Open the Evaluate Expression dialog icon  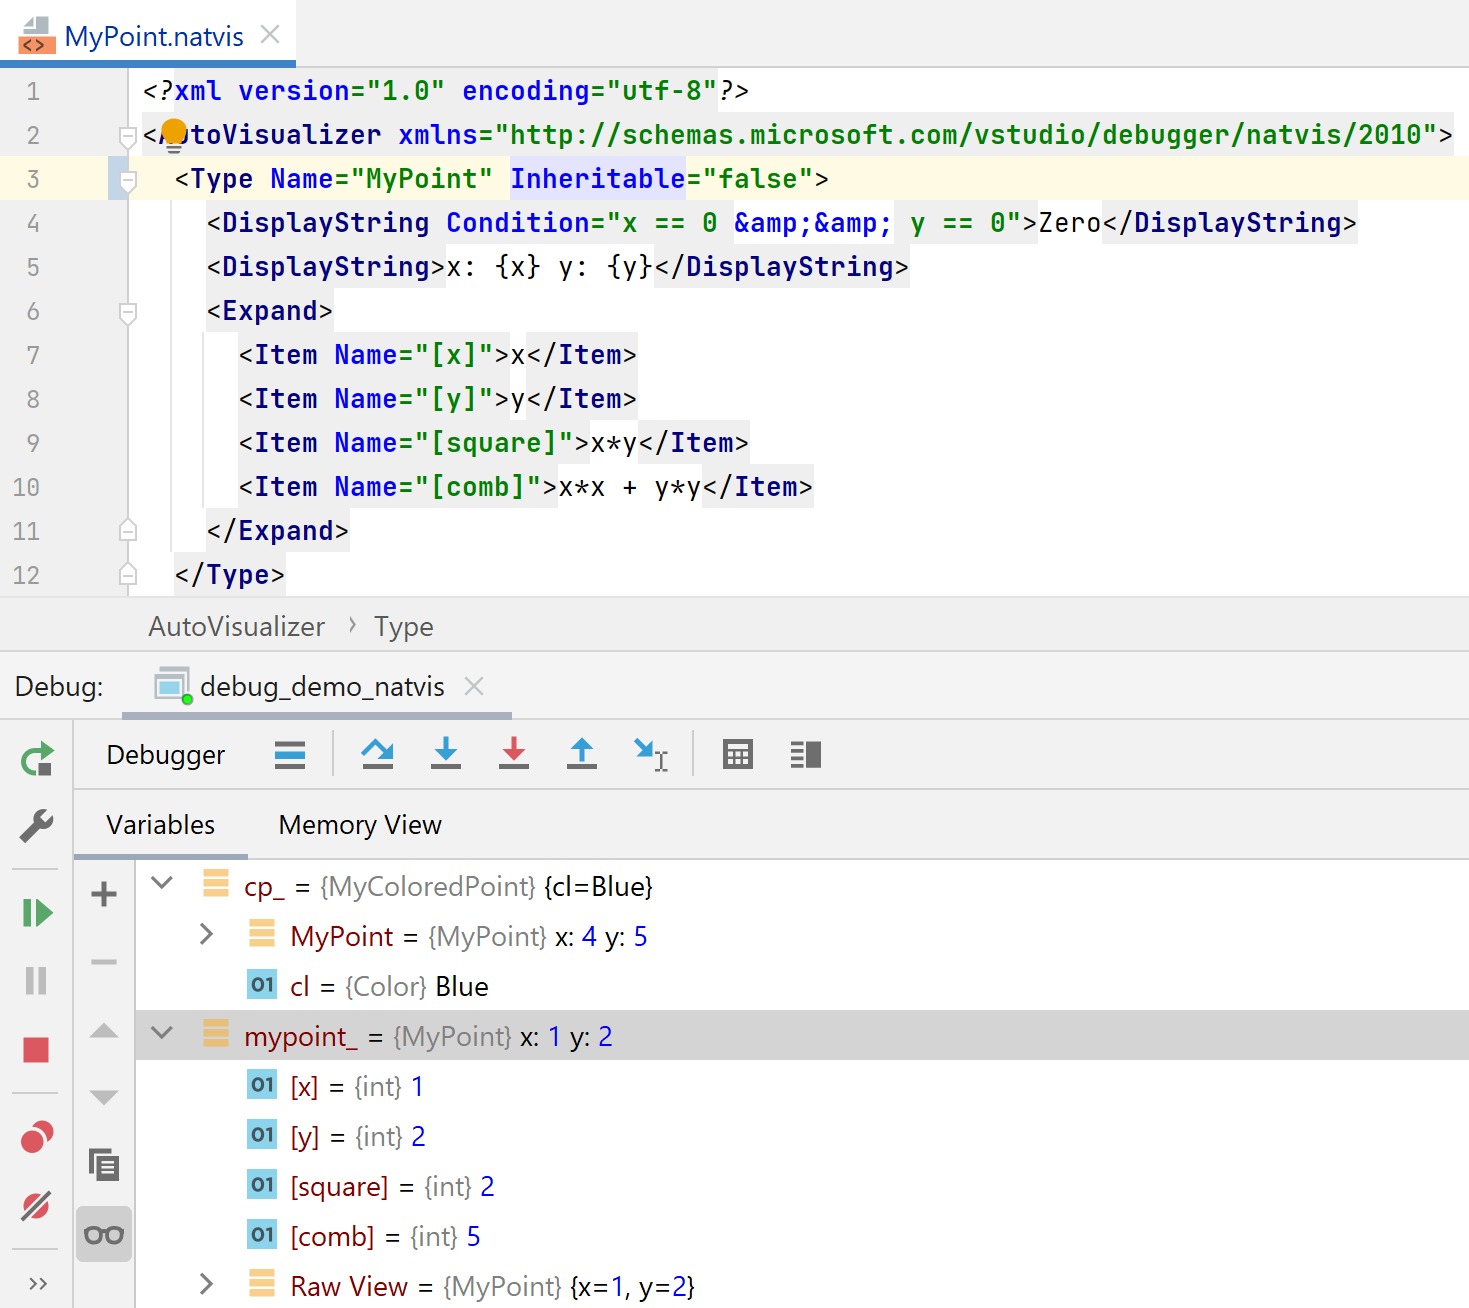[x=737, y=754]
